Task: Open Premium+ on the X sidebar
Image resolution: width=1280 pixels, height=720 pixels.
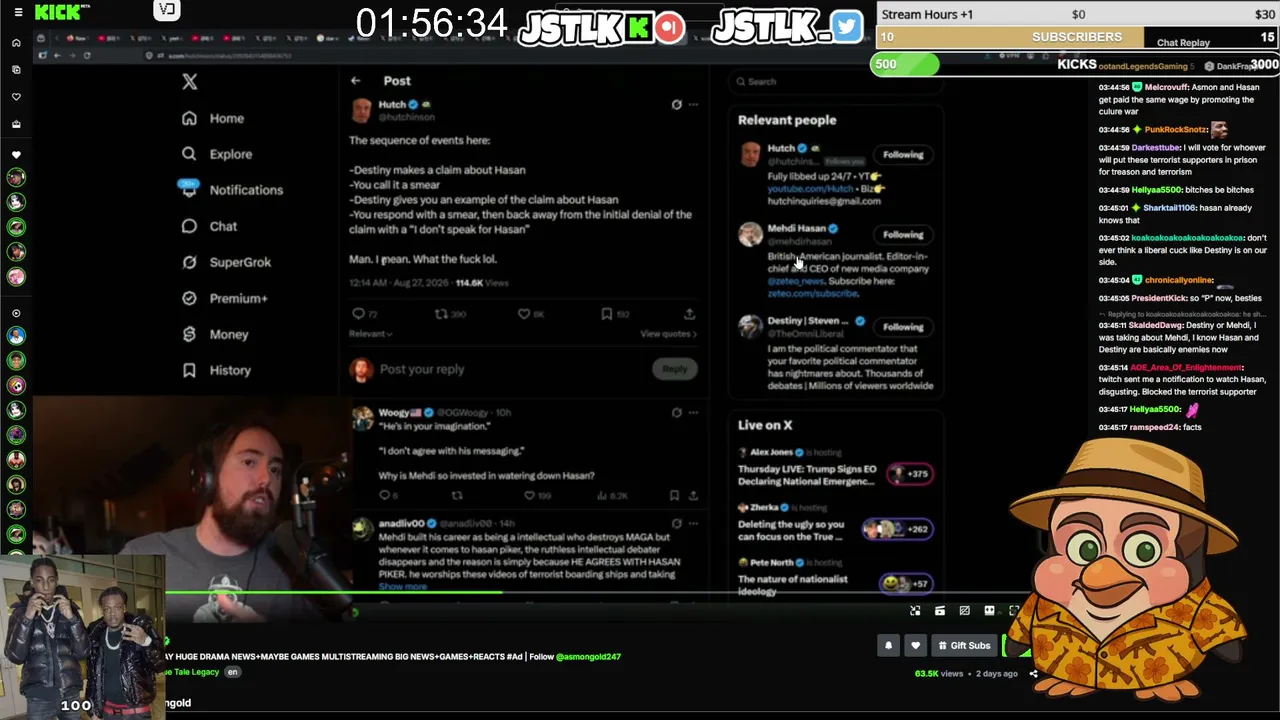Action: (x=225, y=298)
